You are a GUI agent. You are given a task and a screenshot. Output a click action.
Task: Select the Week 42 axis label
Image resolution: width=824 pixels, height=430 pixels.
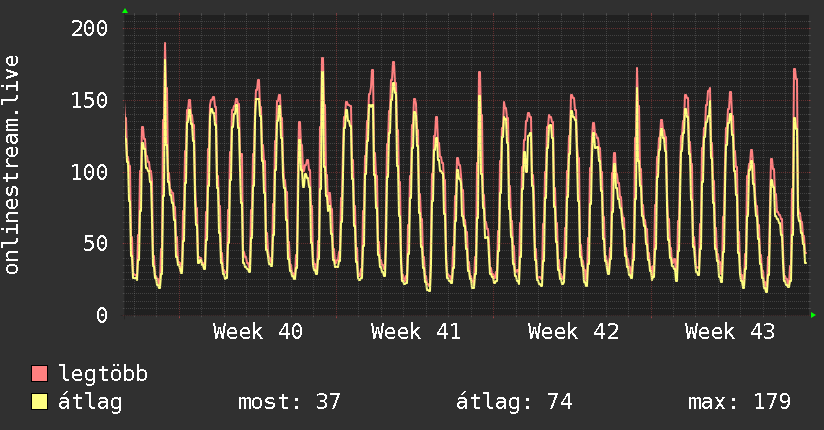(x=573, y=332)
